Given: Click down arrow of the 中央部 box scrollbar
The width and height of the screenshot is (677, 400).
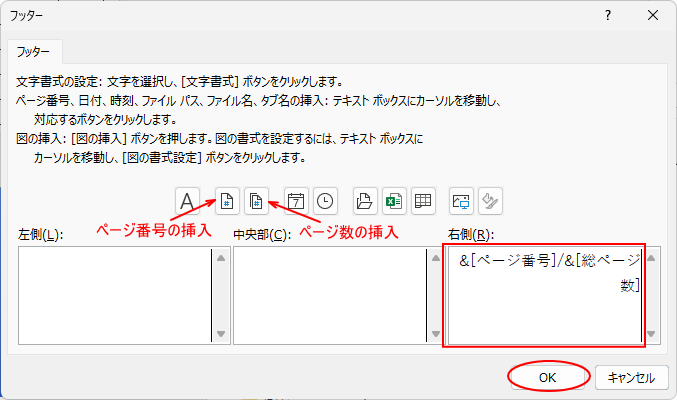Looking at the screenshot, I should click(436, 333).
